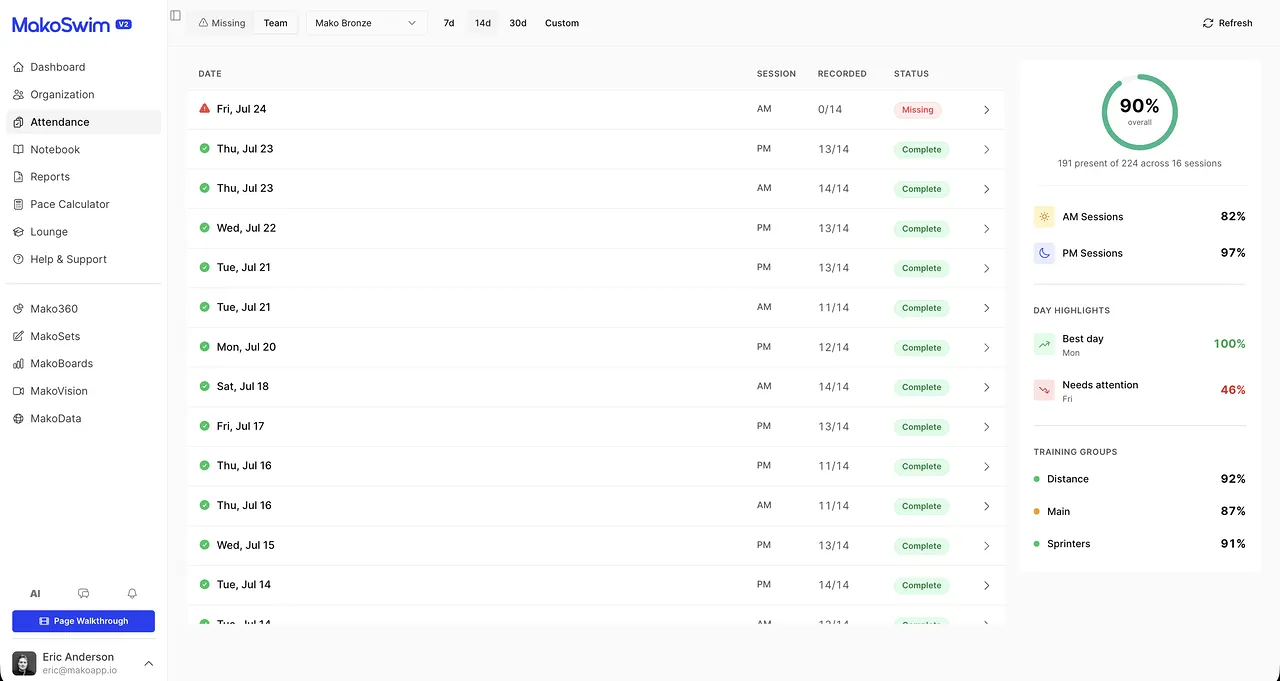Click Tue, Jul 21 PM row date
The height and width of the screenshot is (681, 1280).
click(x=243, y=267)
